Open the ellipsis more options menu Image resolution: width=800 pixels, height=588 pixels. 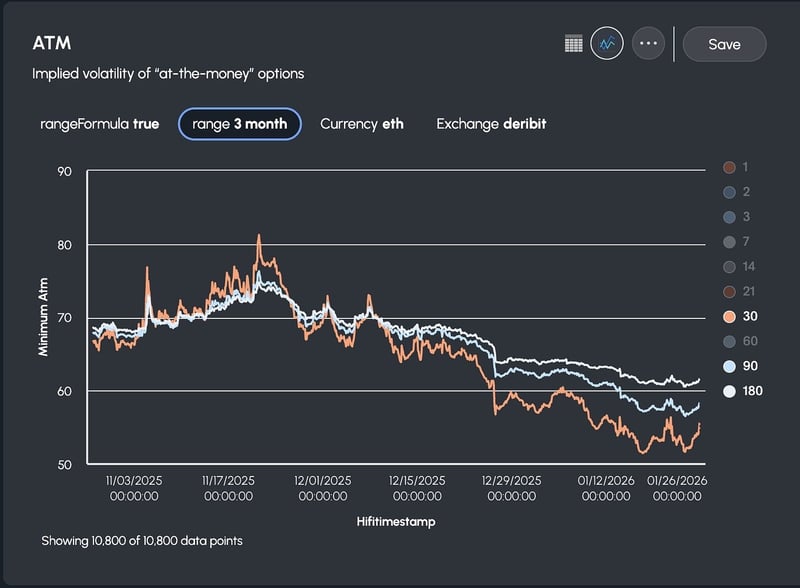[x=647, y=44]
